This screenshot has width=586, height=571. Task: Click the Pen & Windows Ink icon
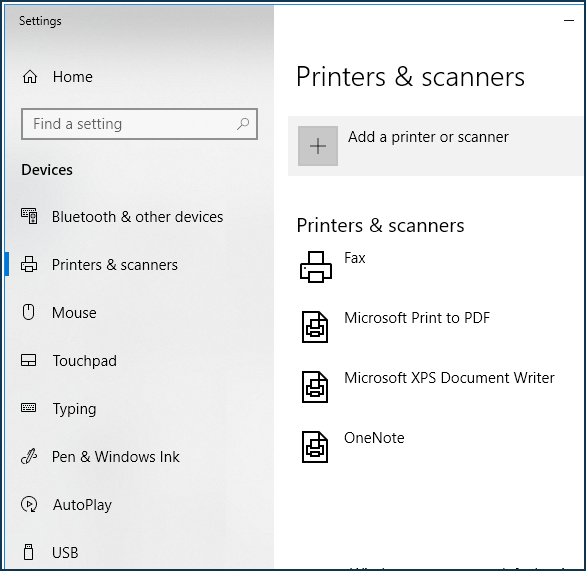(29, 456)
